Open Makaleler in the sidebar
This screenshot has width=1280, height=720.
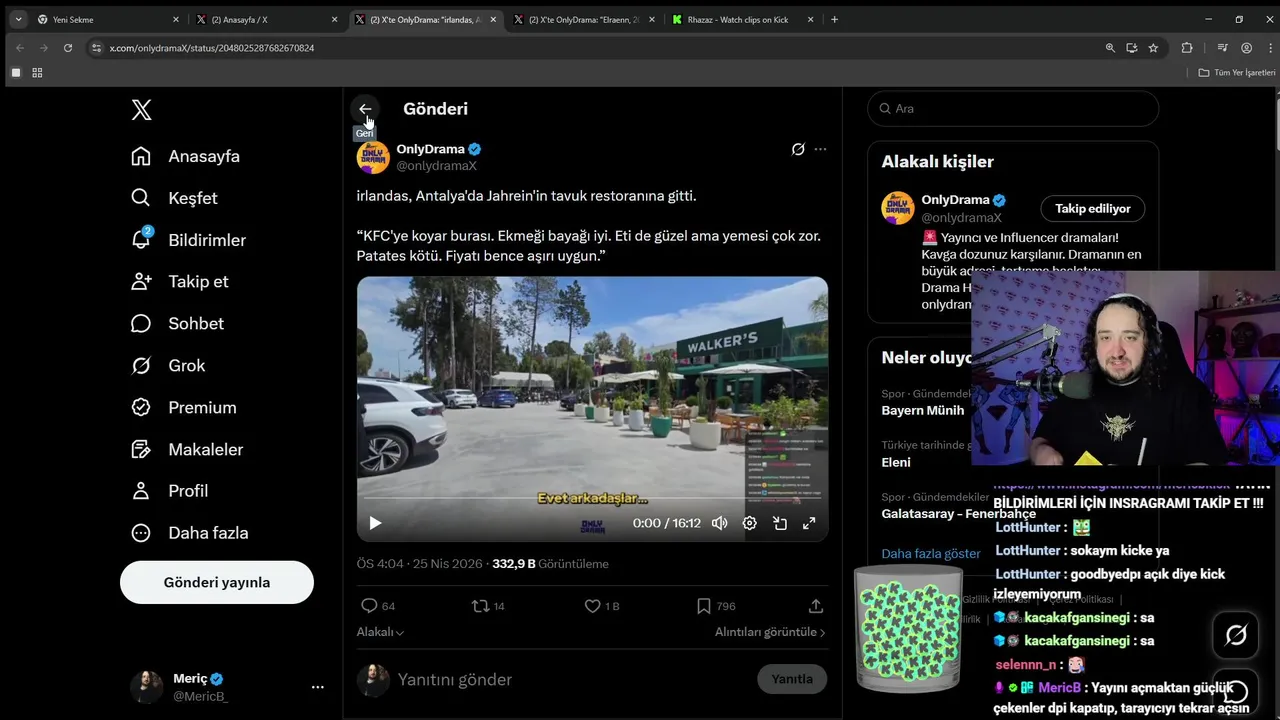(187, 449)
